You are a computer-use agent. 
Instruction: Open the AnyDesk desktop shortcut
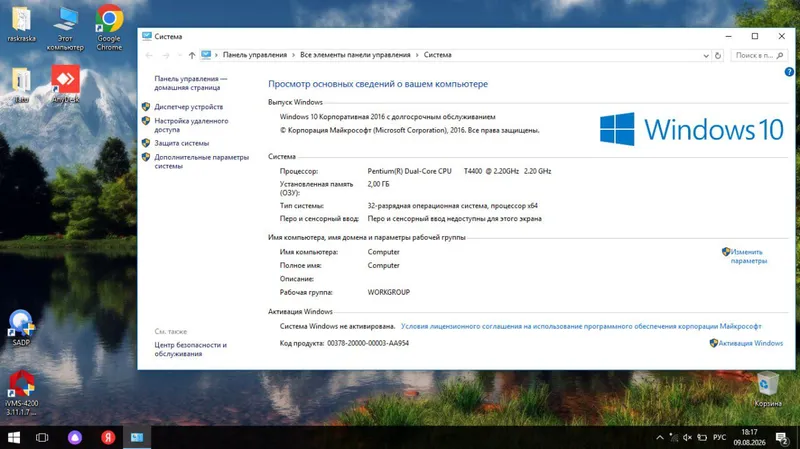coord(65,84)
